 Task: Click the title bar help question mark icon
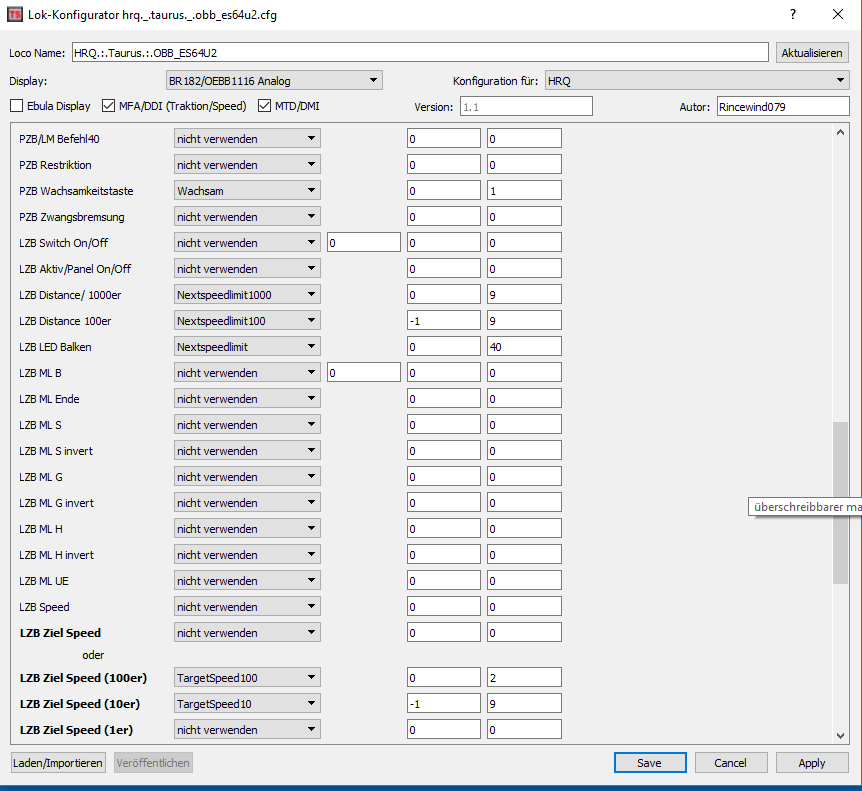point(793,14)
